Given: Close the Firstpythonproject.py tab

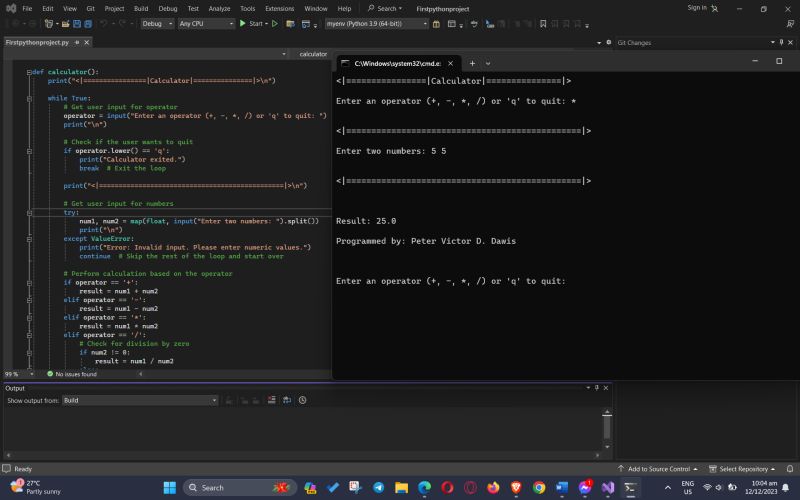Looking at the screenshot, I should point(87,42).
